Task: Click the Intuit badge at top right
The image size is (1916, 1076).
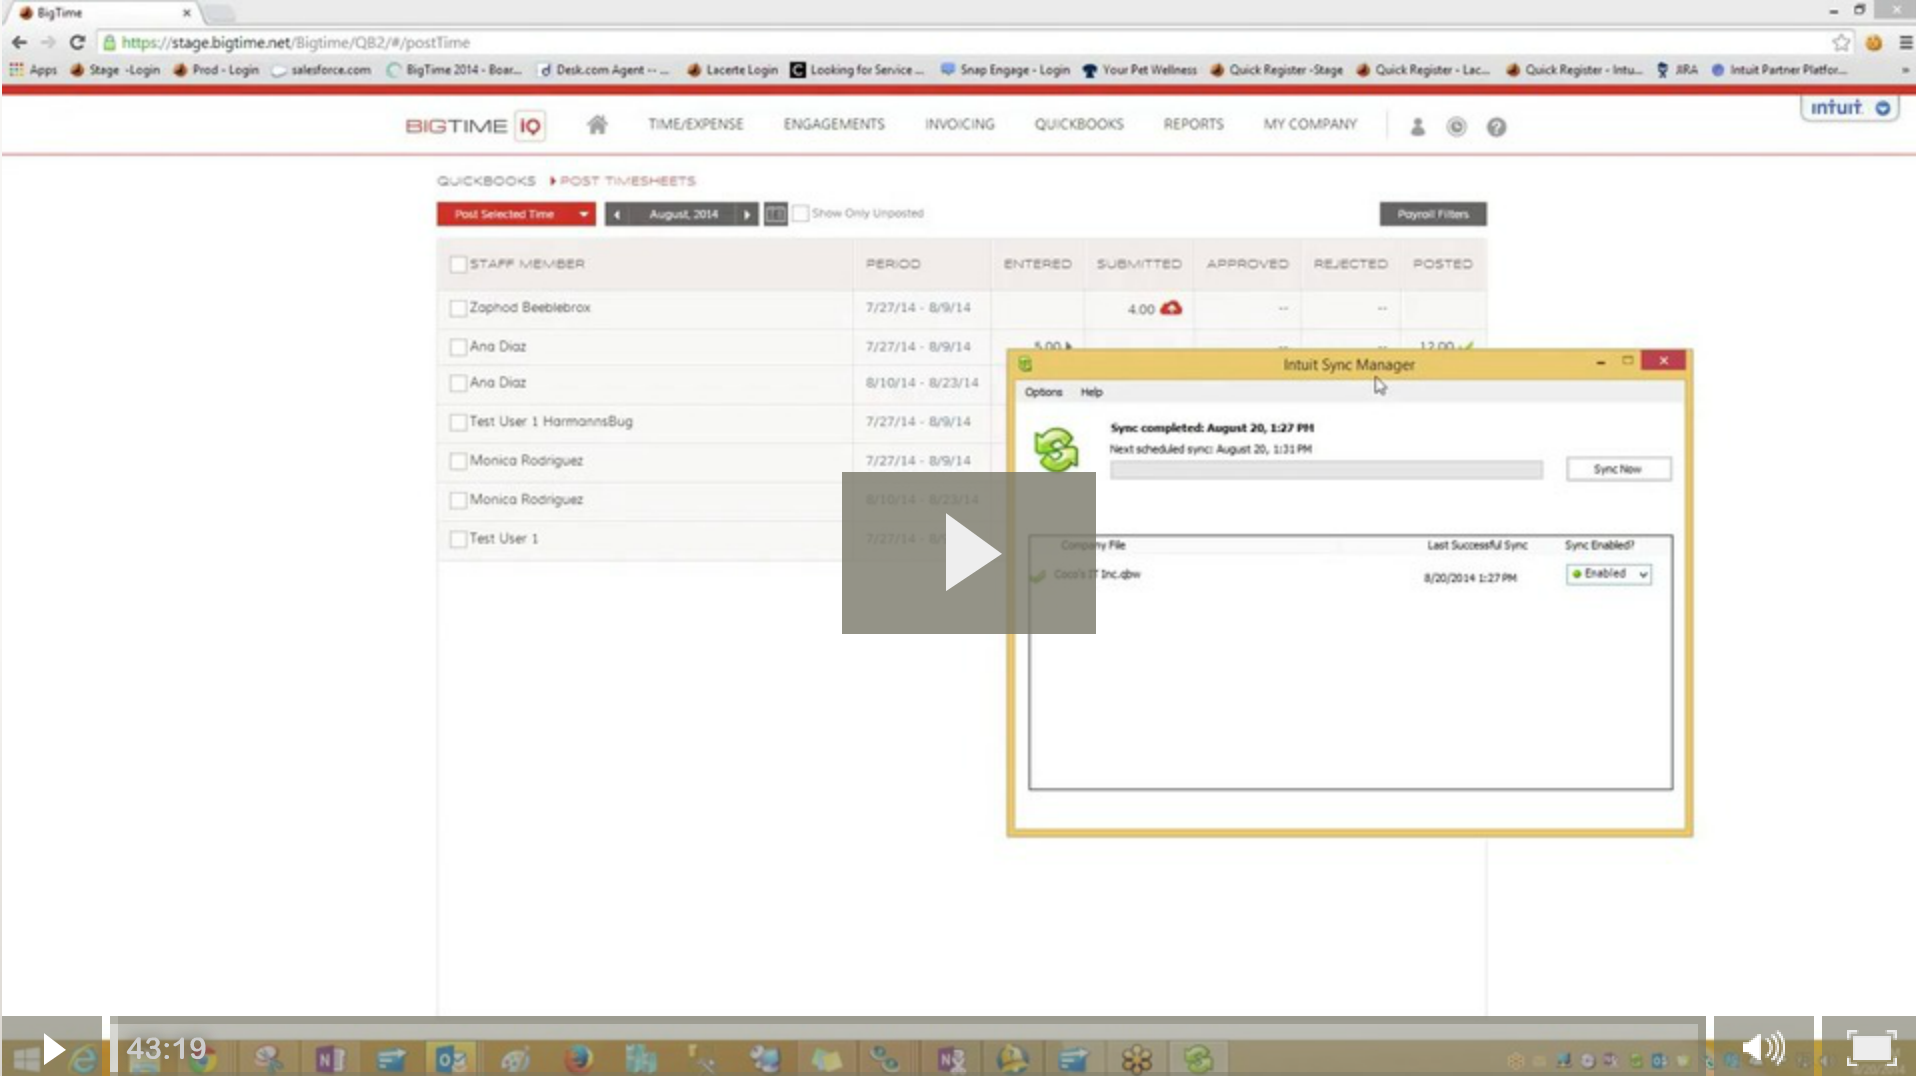Action: 1849,108
